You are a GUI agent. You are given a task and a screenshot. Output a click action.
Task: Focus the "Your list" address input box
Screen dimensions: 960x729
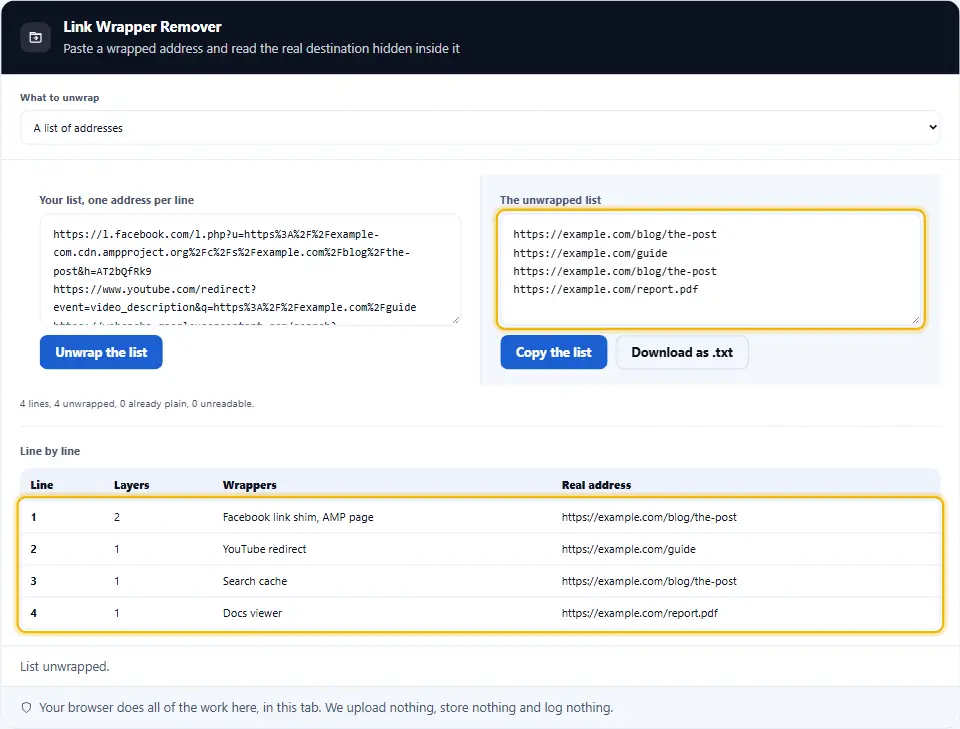pos(250,269)
